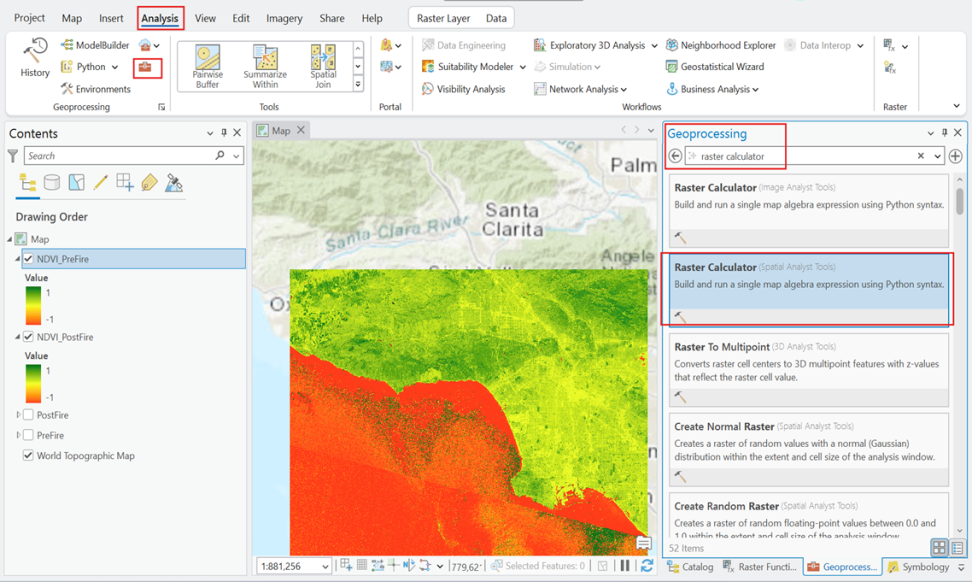972x582 pixels.
Task: Switch geoprocessing results to tile view
Action: 939,548
